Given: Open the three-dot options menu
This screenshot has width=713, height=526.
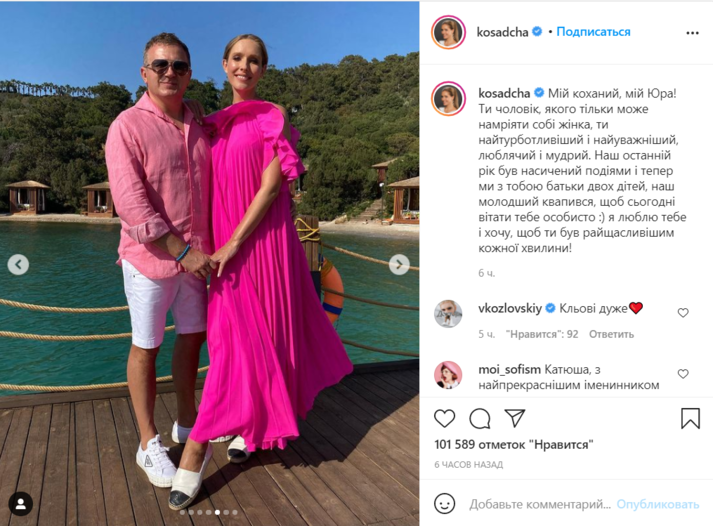Looking at the screenshot, I should pos(692,33).
